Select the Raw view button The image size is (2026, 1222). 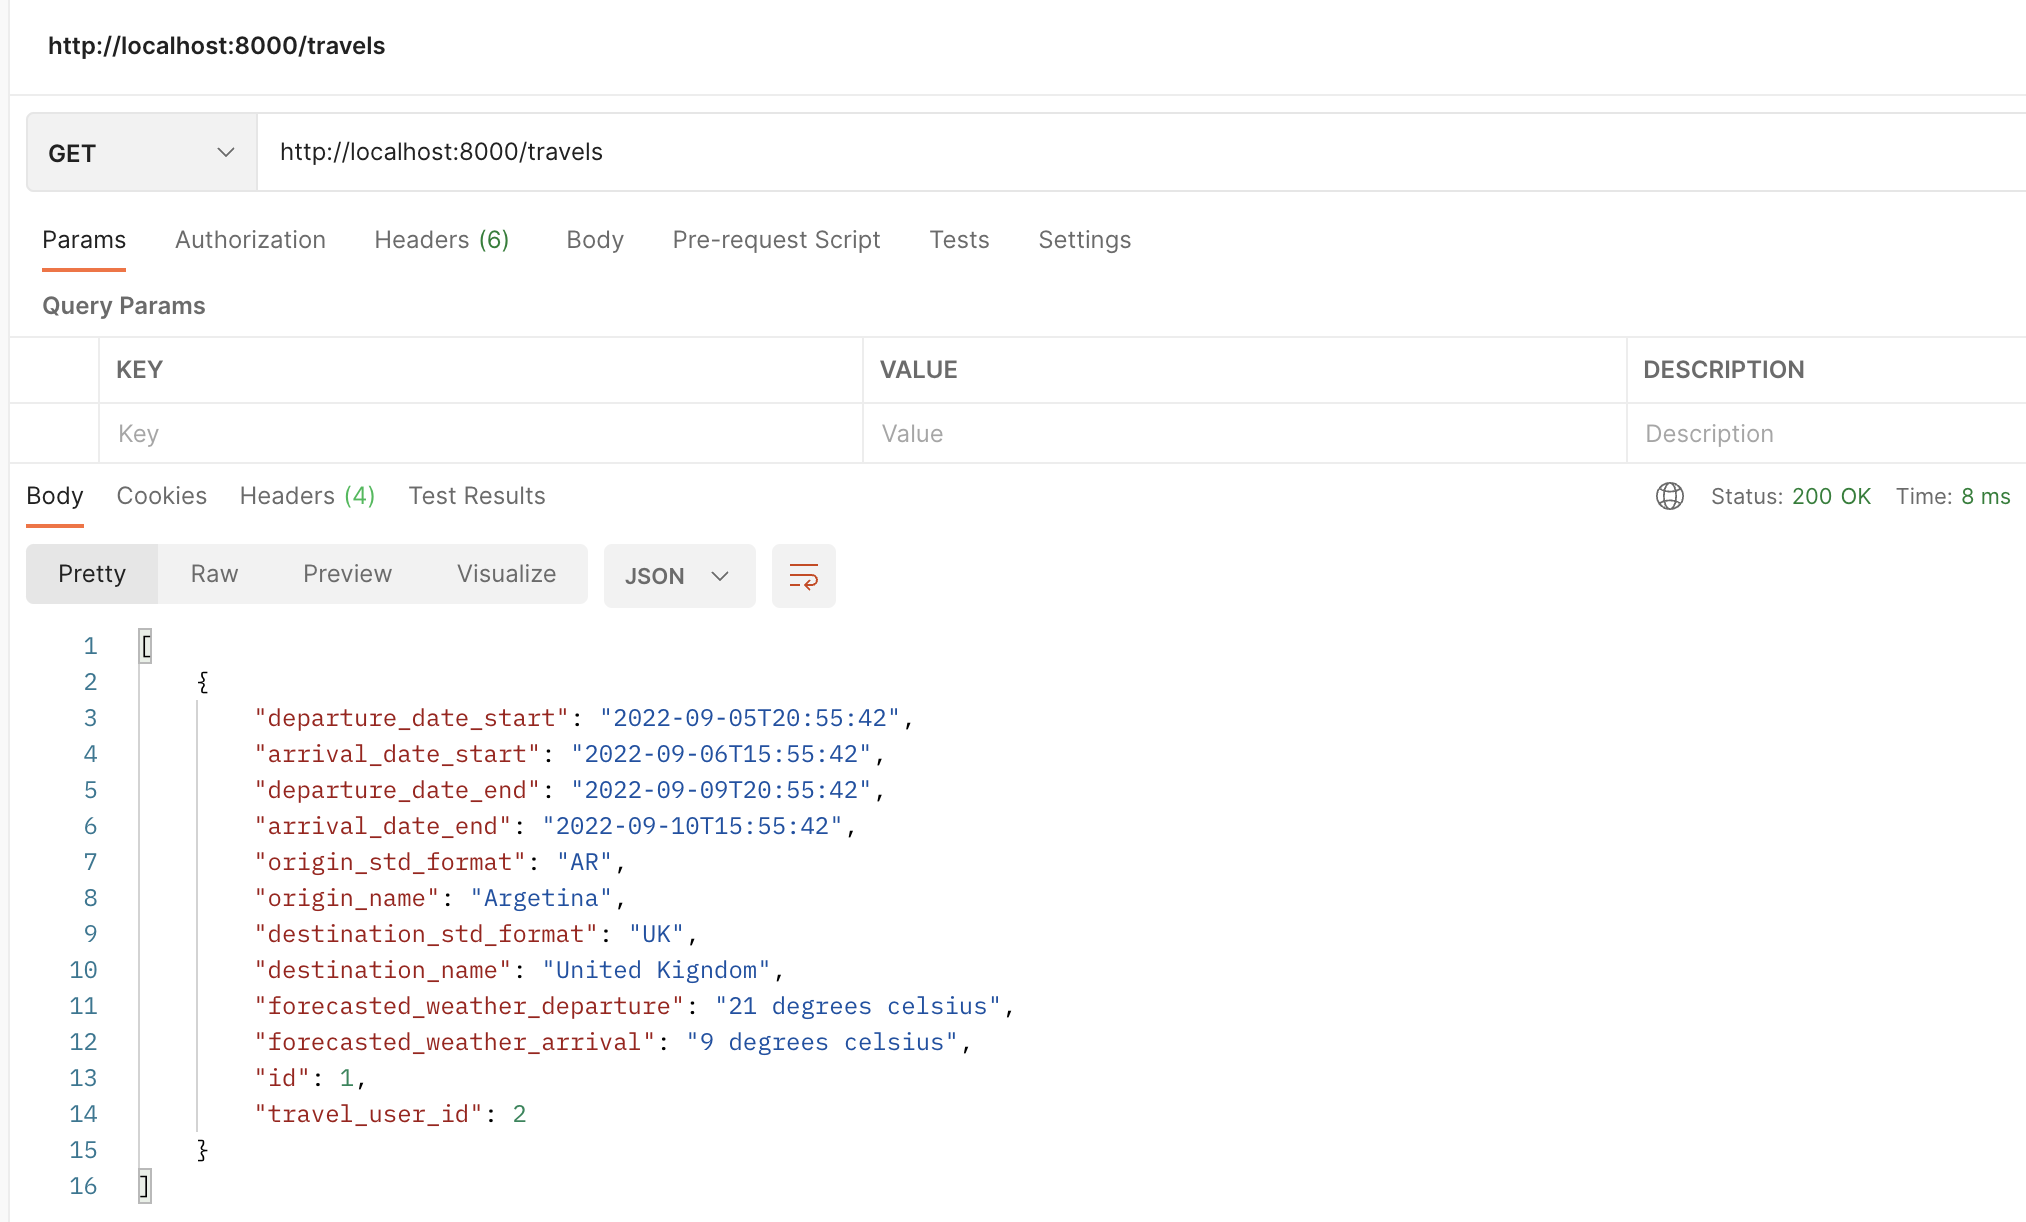point(214,574)
